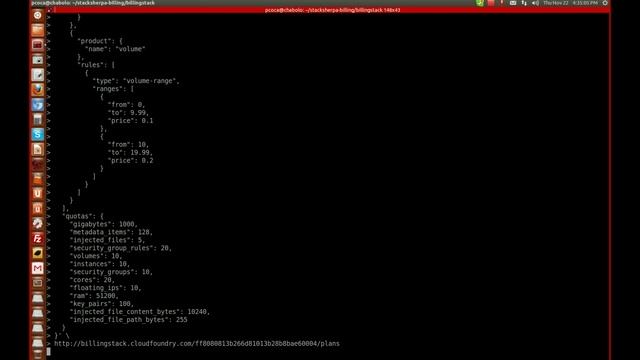Open the session gear menu in the top panel
This screenshot has height=360, width=640.
[x=605, y=3]
